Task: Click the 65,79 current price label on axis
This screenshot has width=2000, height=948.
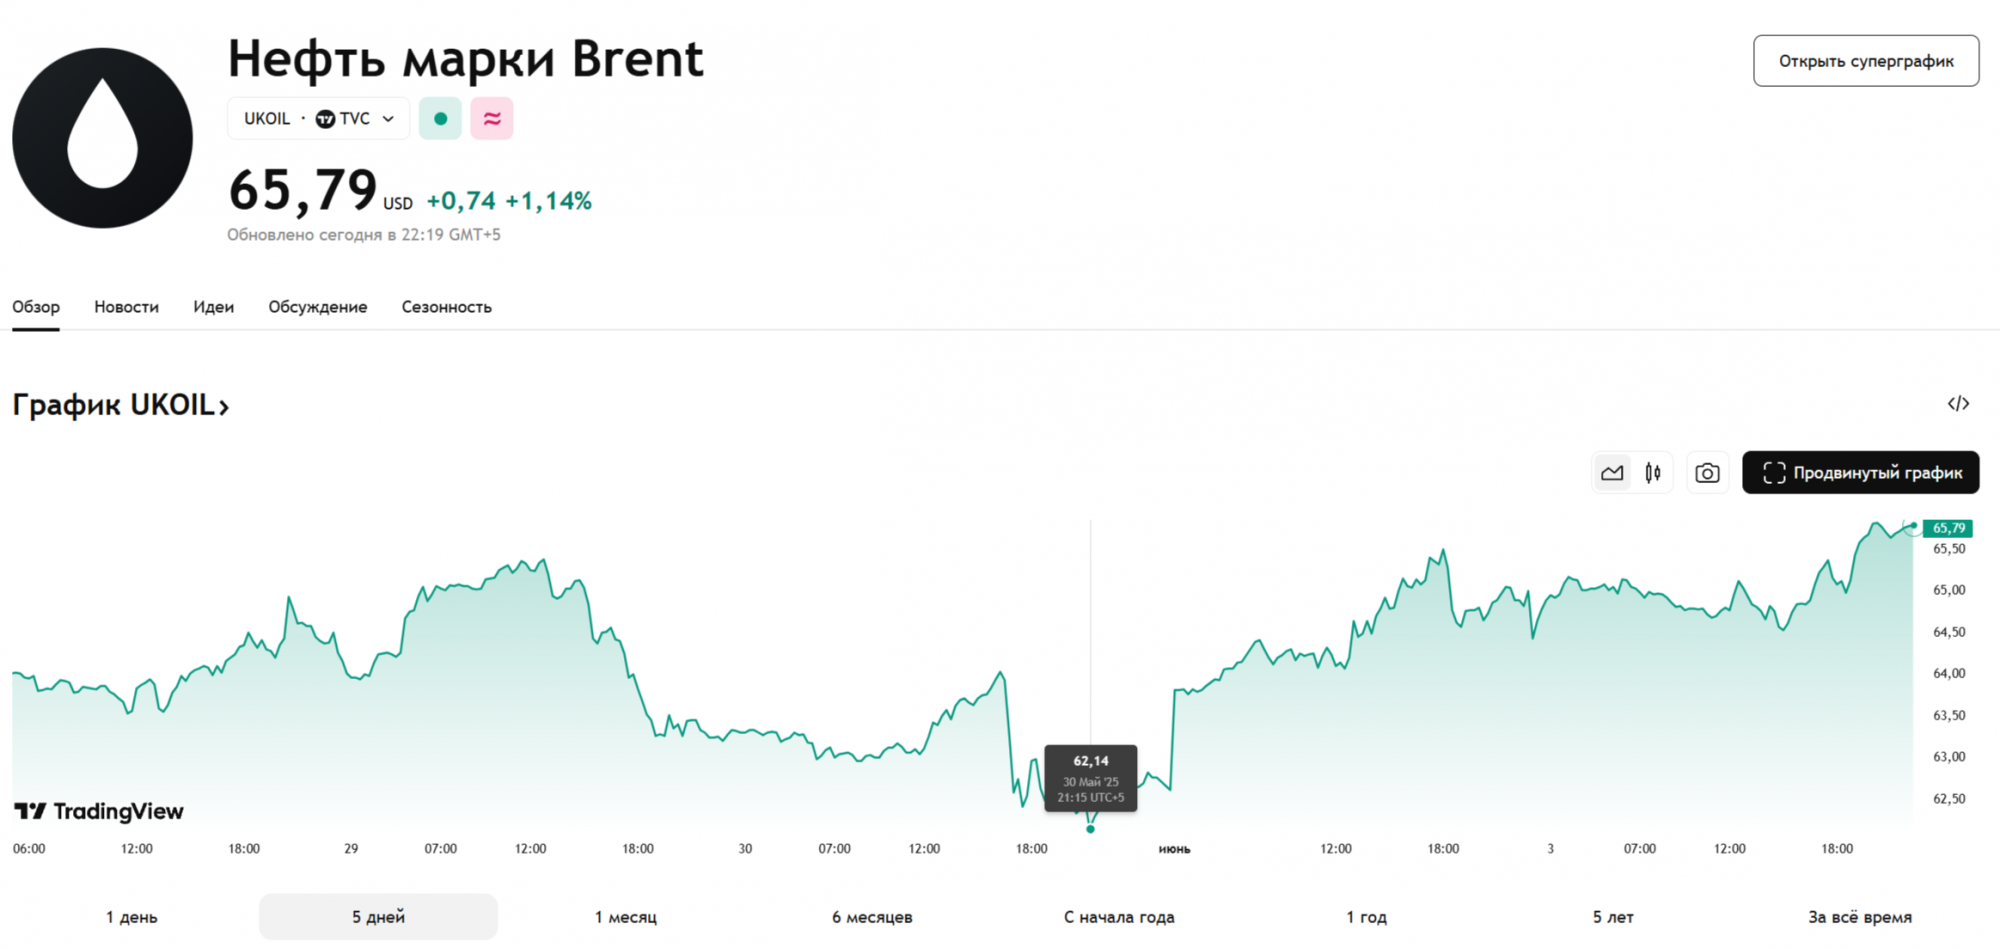Action: point(1947,528)
